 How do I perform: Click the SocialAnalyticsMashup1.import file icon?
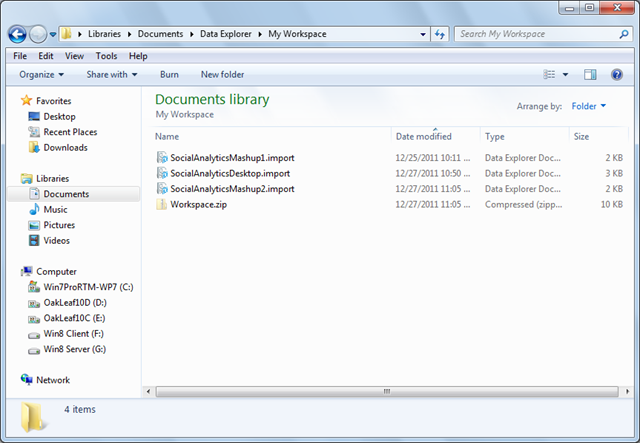(x=162, y=158)
